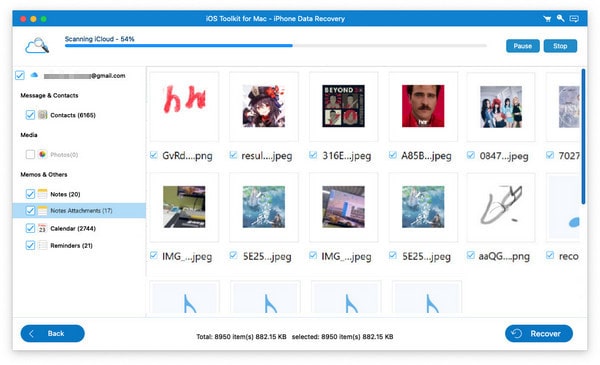Stop the iCloud scan

[560, 46]
